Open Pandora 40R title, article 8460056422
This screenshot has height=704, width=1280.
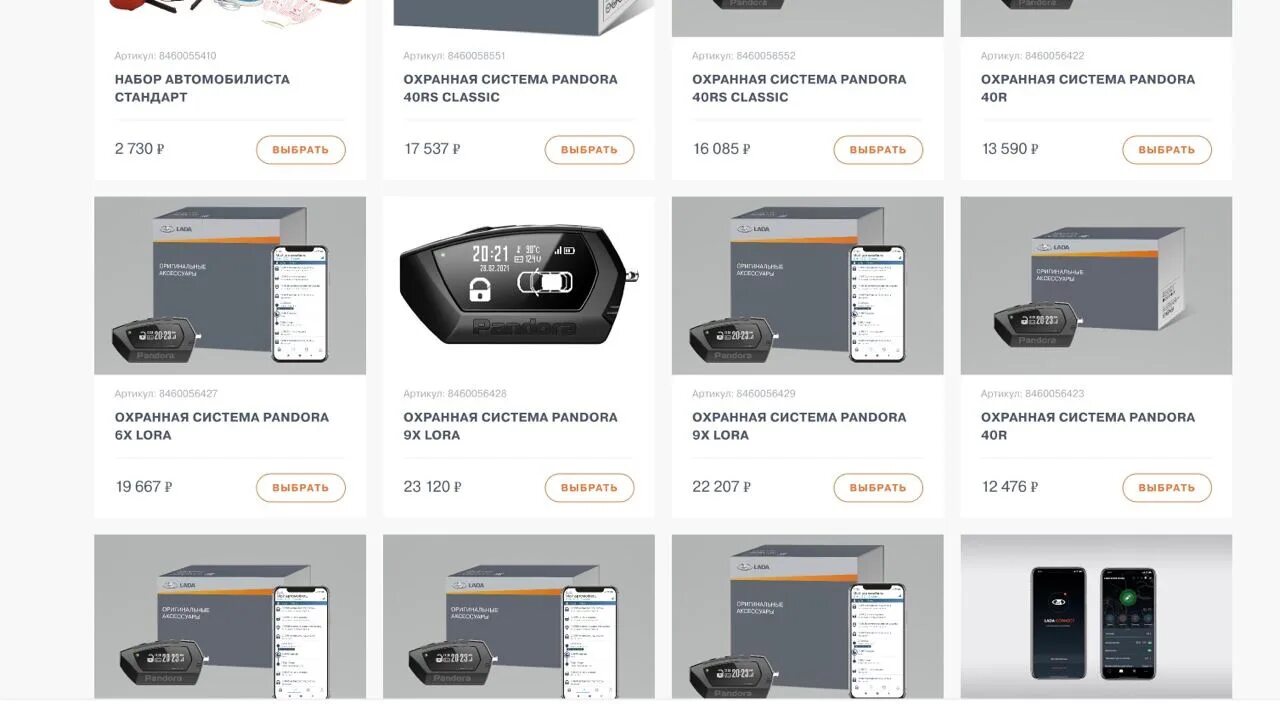click(1088, 88)
